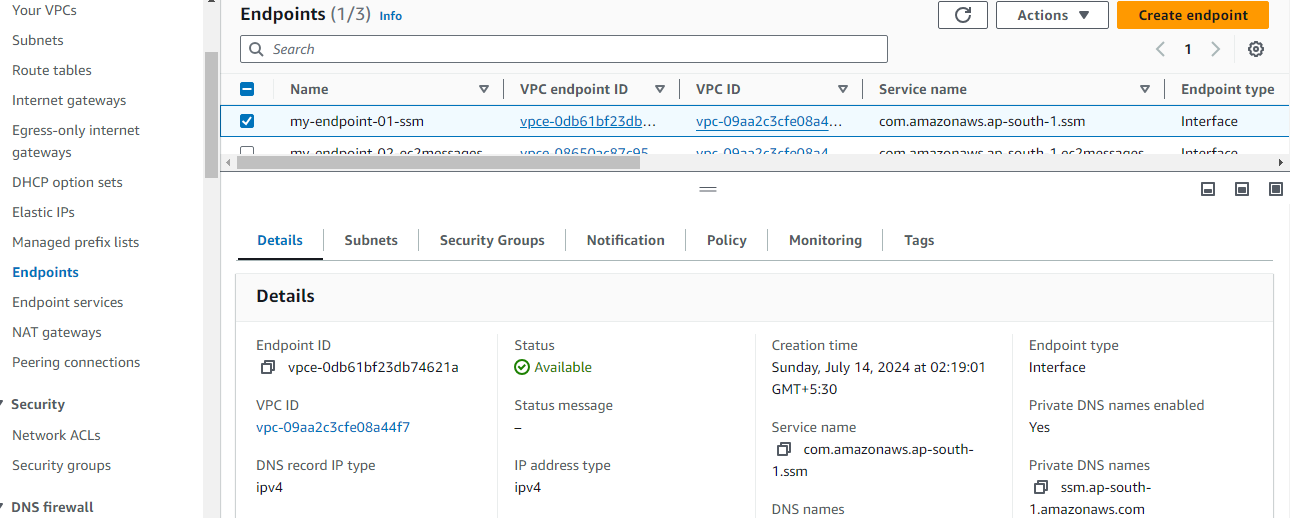Screen dimensions: 1290x518
Task: Go to next page chevron
Action: click(1215, 49)
